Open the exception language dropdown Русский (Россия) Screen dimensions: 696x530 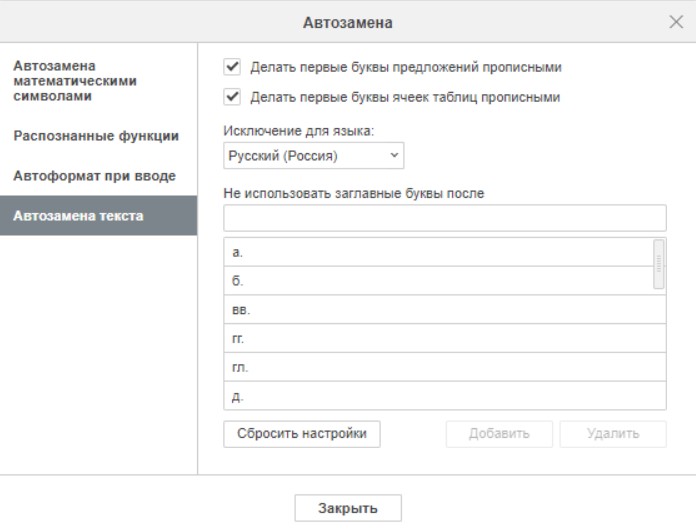point(313,156)
